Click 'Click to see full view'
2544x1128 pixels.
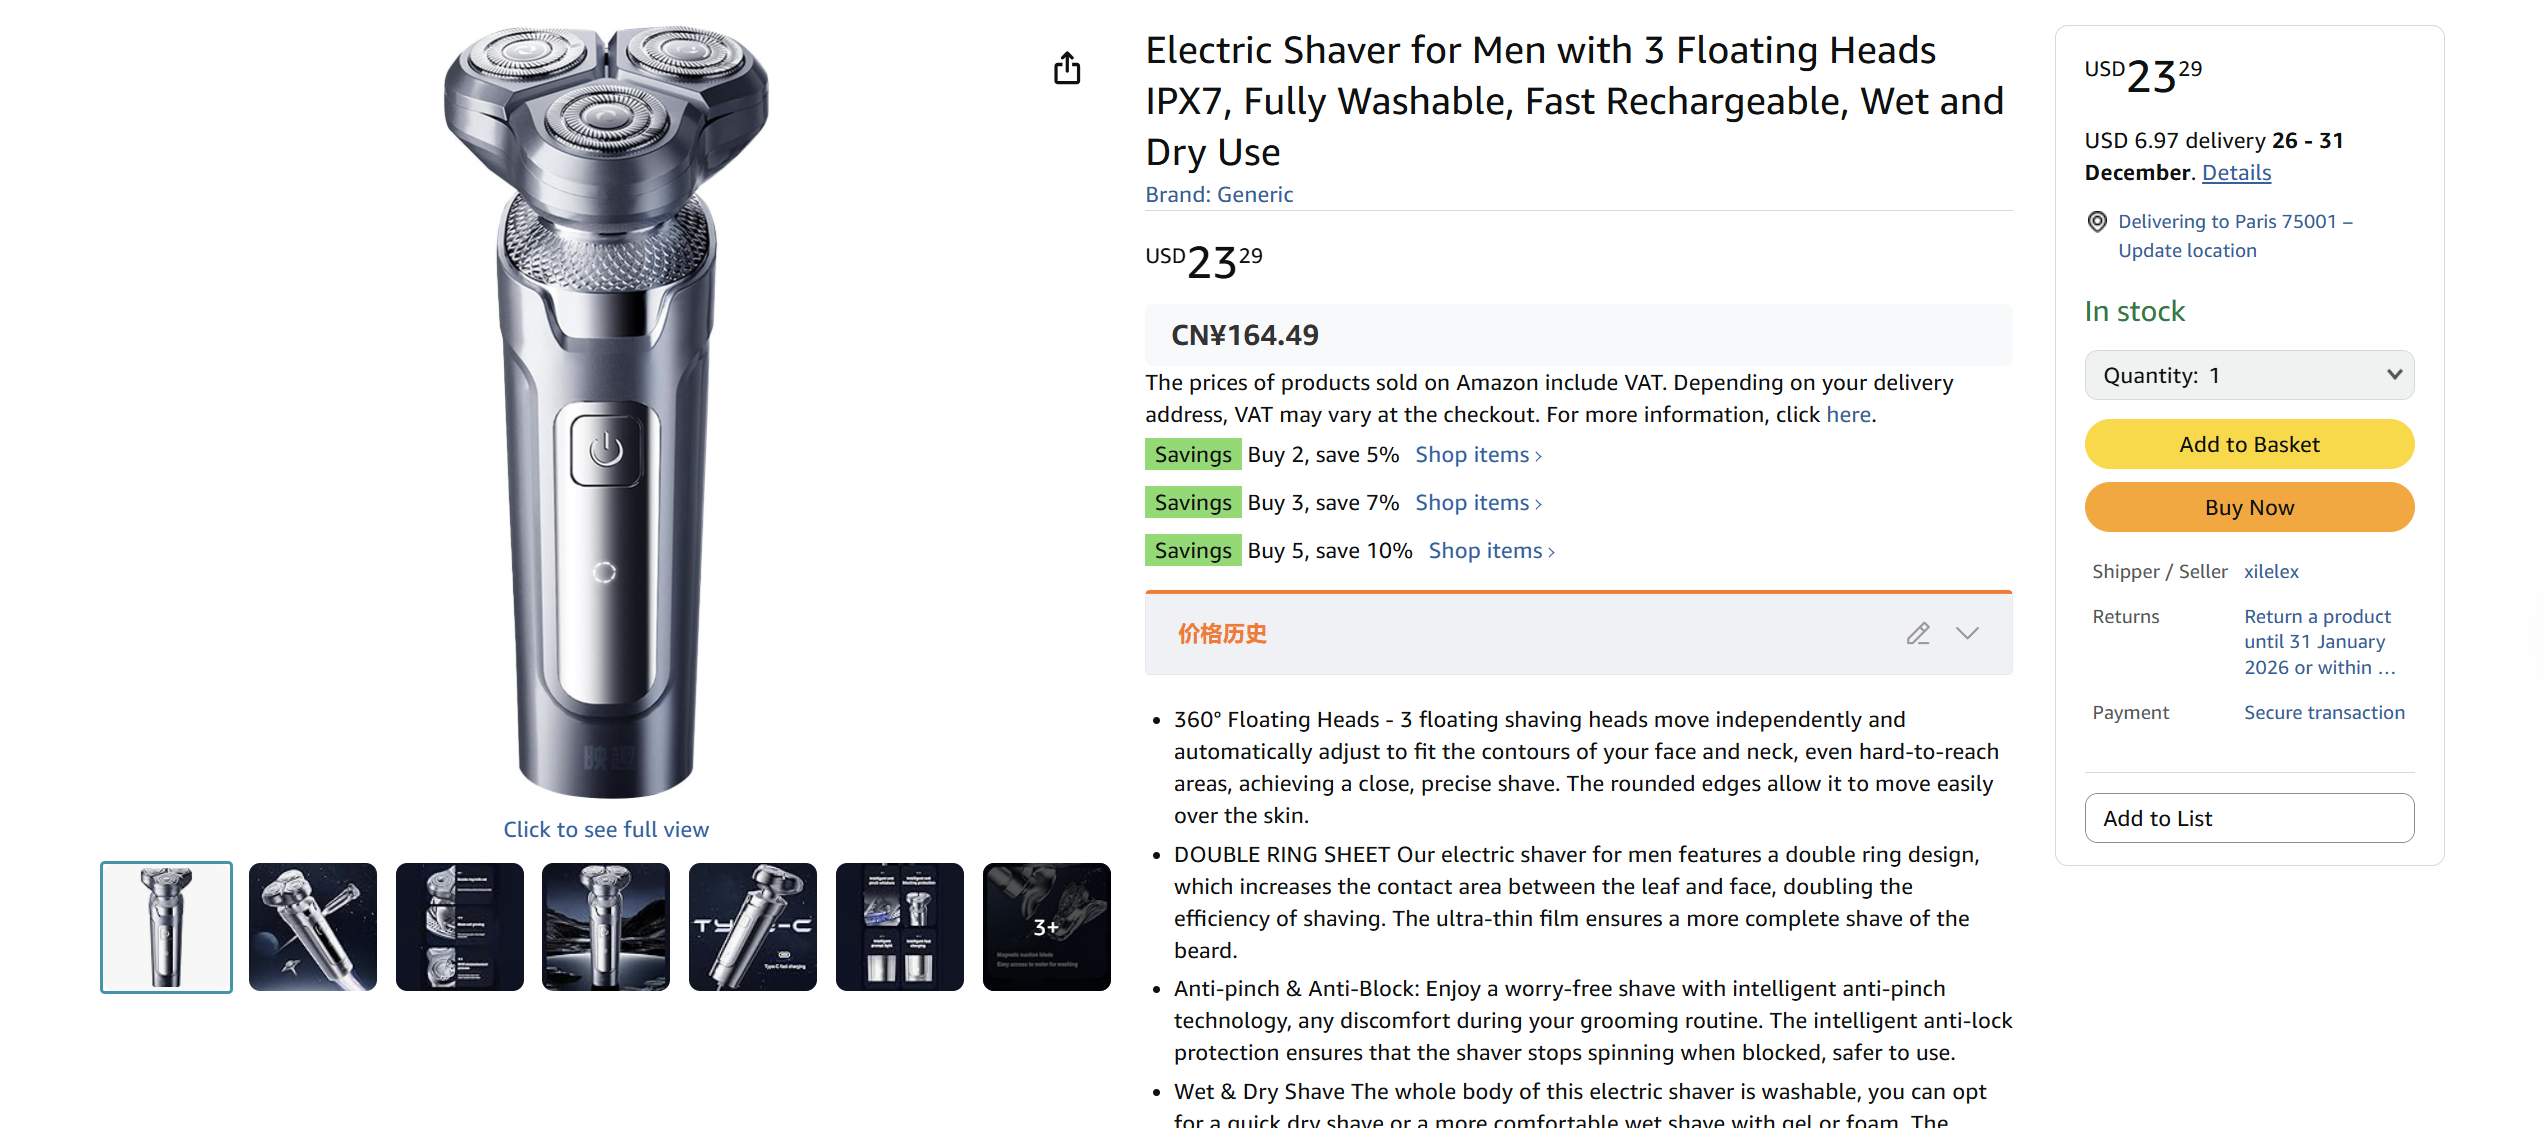click(606, 829)
